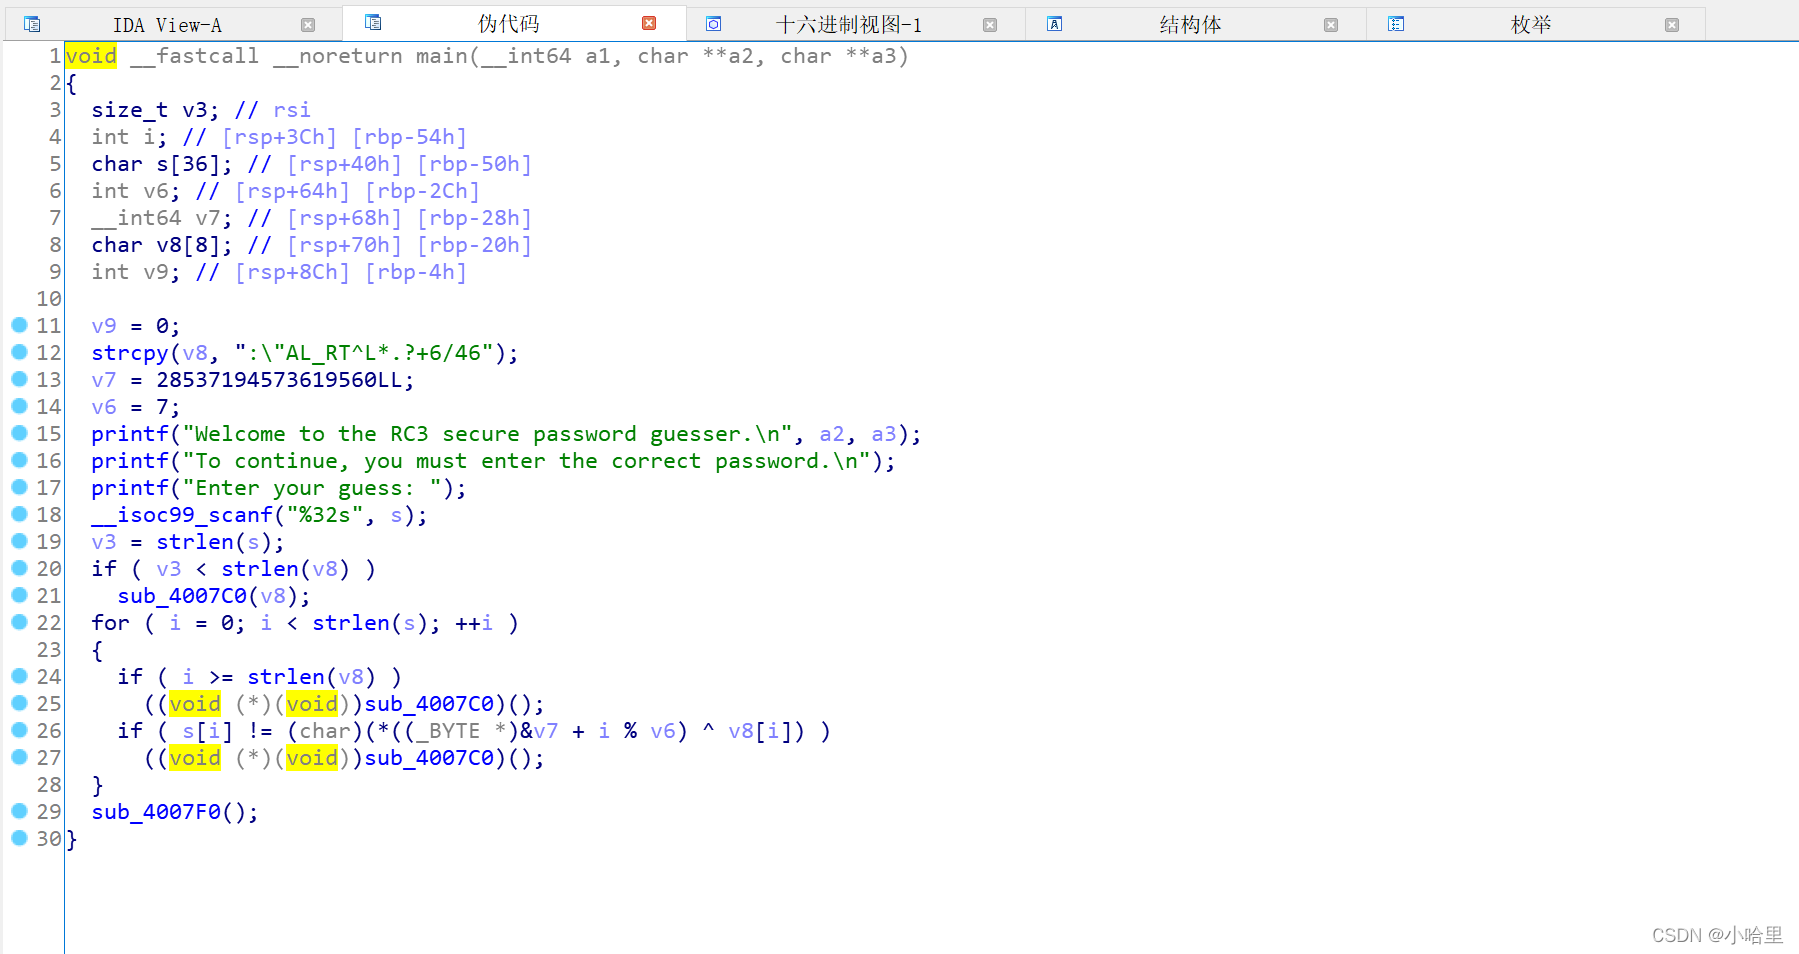Toggle breakpoint dot on line 12

[x=19, y=351]
